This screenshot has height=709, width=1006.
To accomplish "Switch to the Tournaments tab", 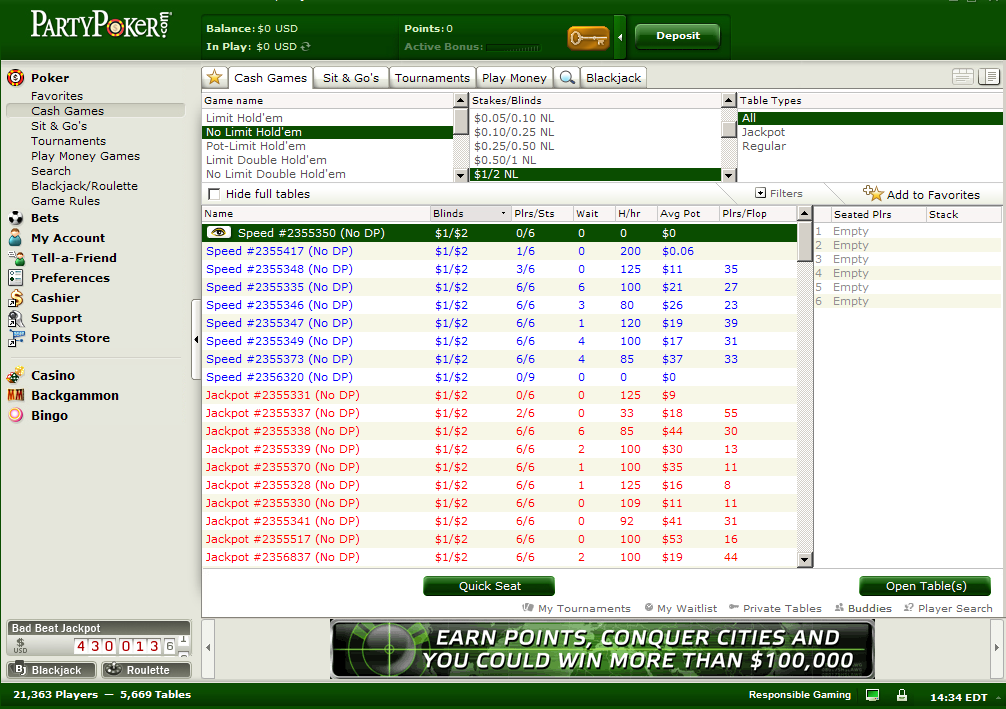I will point(432,78).
